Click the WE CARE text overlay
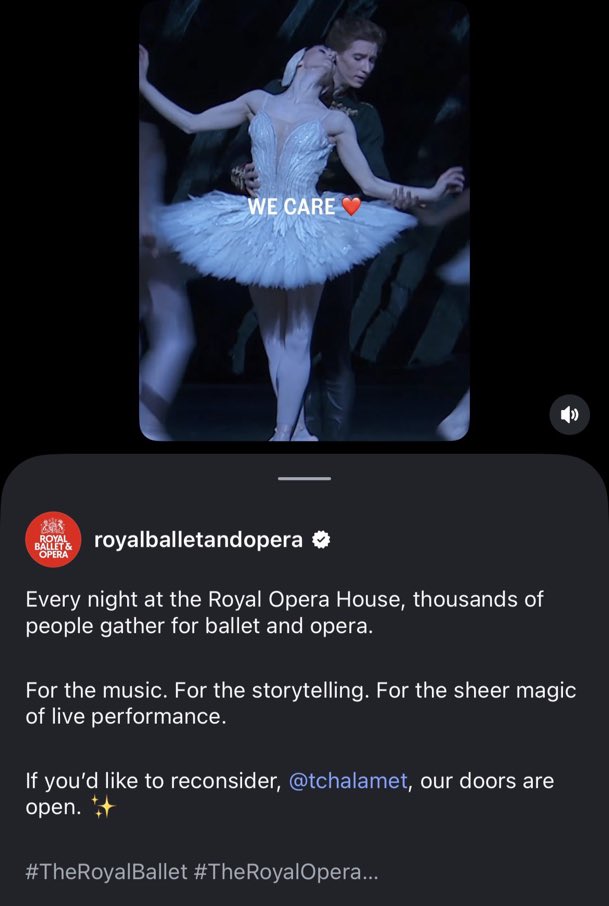This screenshot has height=906, width=609. (x=292, y=206)
